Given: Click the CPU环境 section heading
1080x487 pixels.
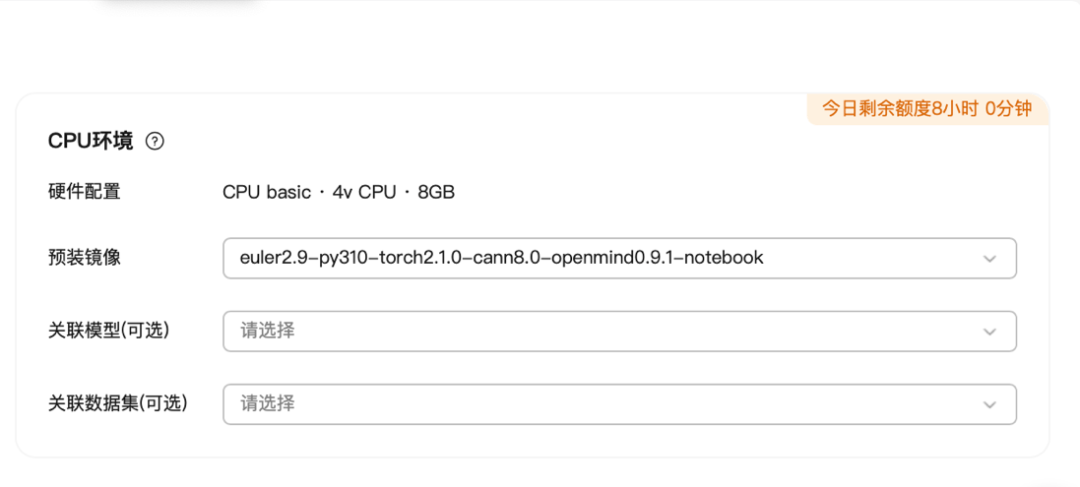Looking at the screenshot, I should 90,141.
